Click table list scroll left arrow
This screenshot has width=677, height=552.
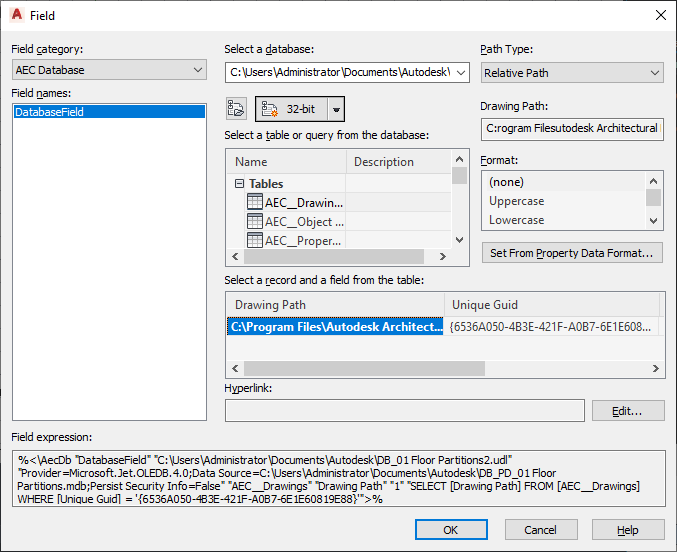pos(235,257)
